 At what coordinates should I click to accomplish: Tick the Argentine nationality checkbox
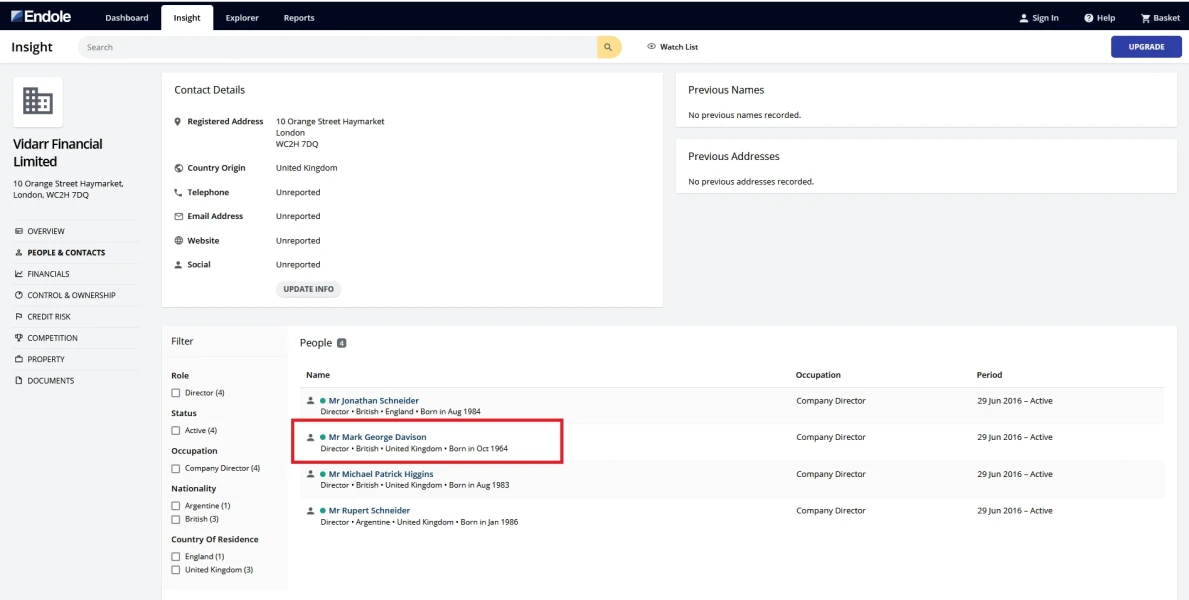point(176,506)
